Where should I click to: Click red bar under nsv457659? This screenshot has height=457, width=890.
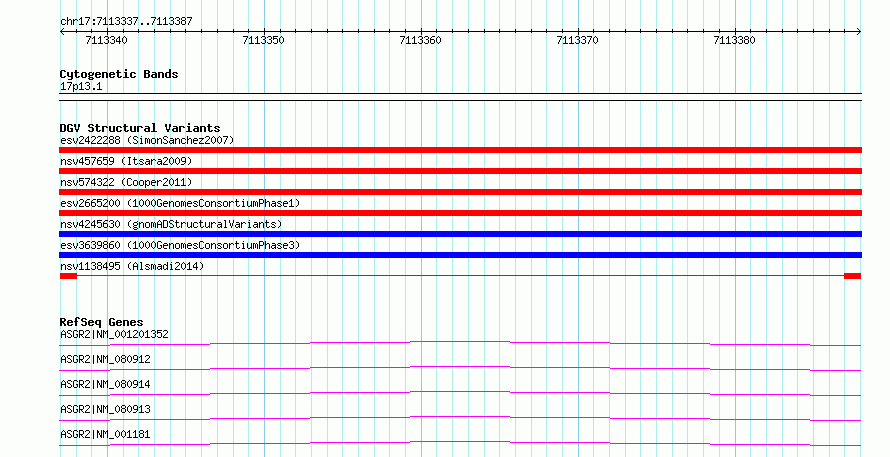coord(460,171)
